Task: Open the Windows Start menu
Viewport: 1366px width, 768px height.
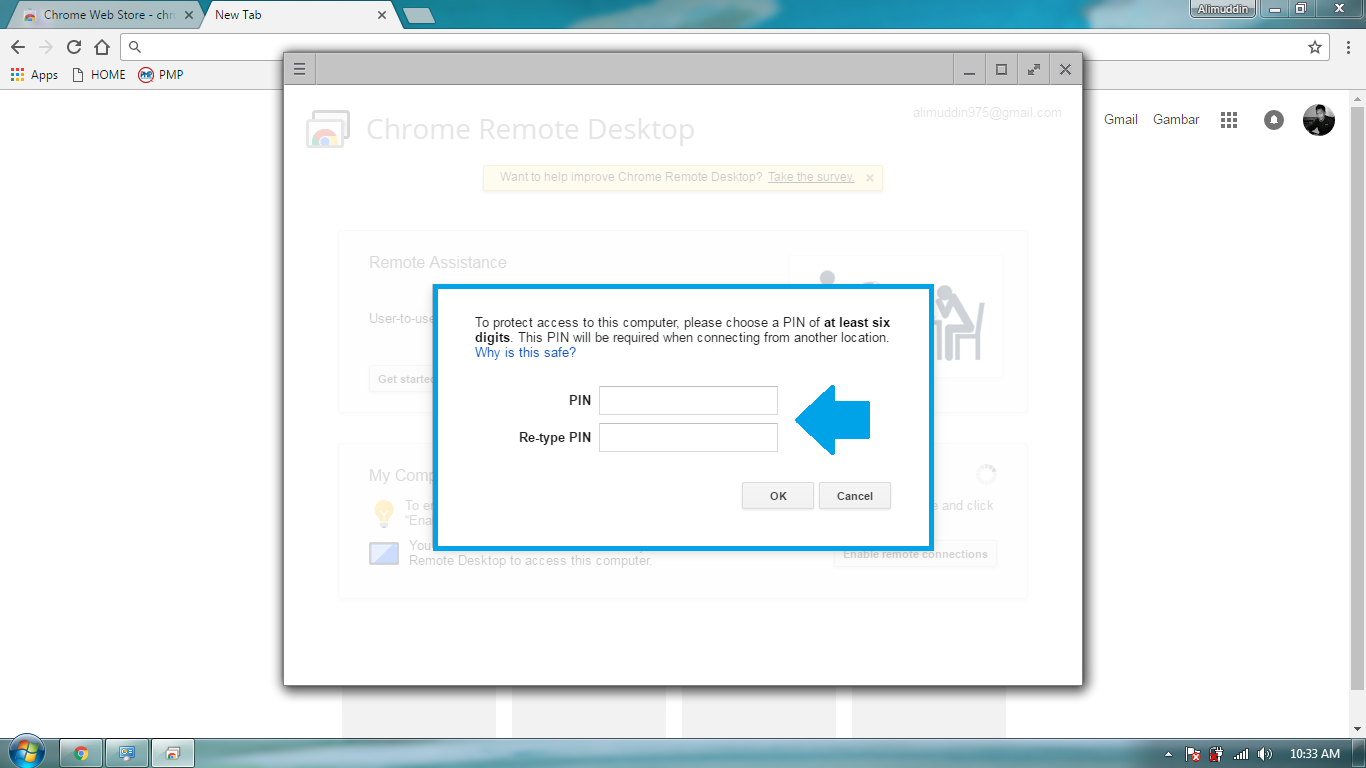Action: click(26, 753)
